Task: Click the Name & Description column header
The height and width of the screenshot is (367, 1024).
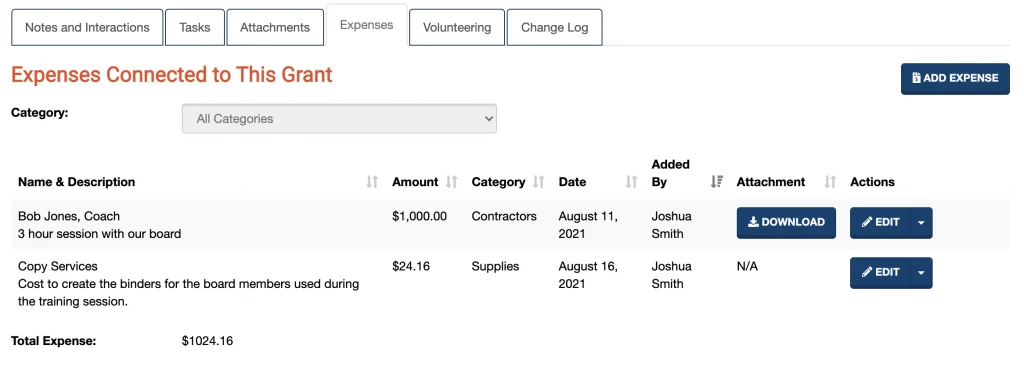Action: (76, 182)
